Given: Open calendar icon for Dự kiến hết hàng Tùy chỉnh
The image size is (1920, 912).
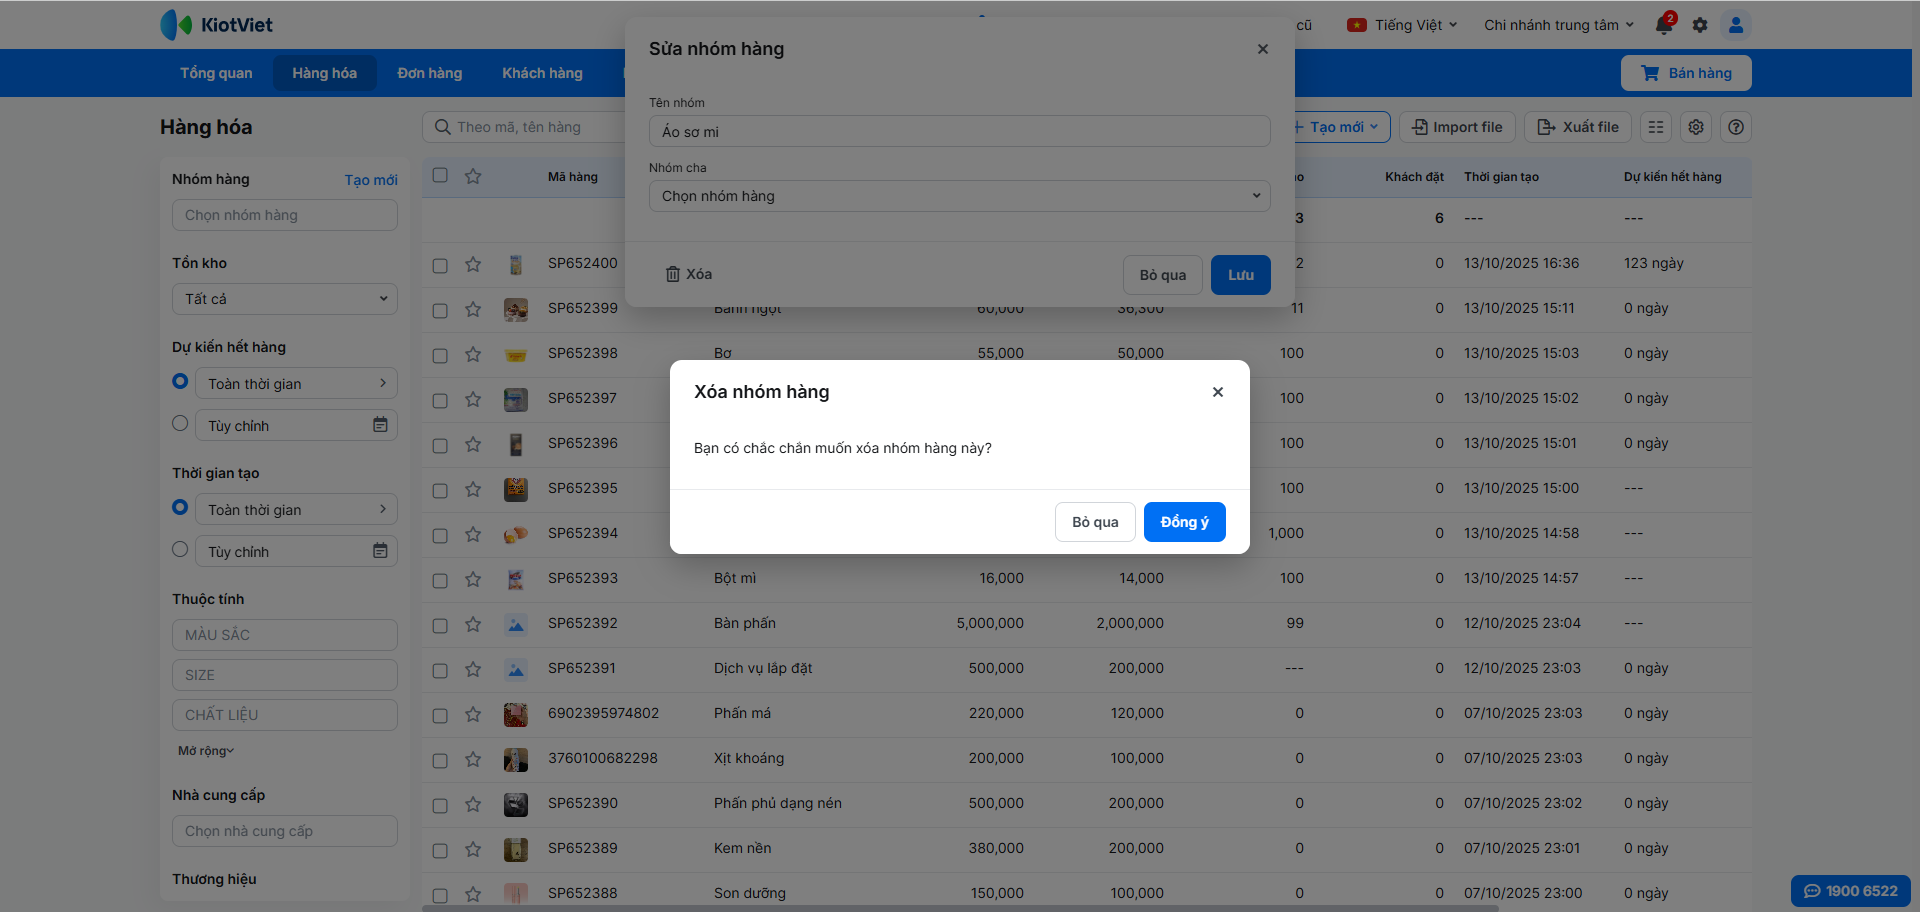Looking at the screenshot, I should click(380, 425).
